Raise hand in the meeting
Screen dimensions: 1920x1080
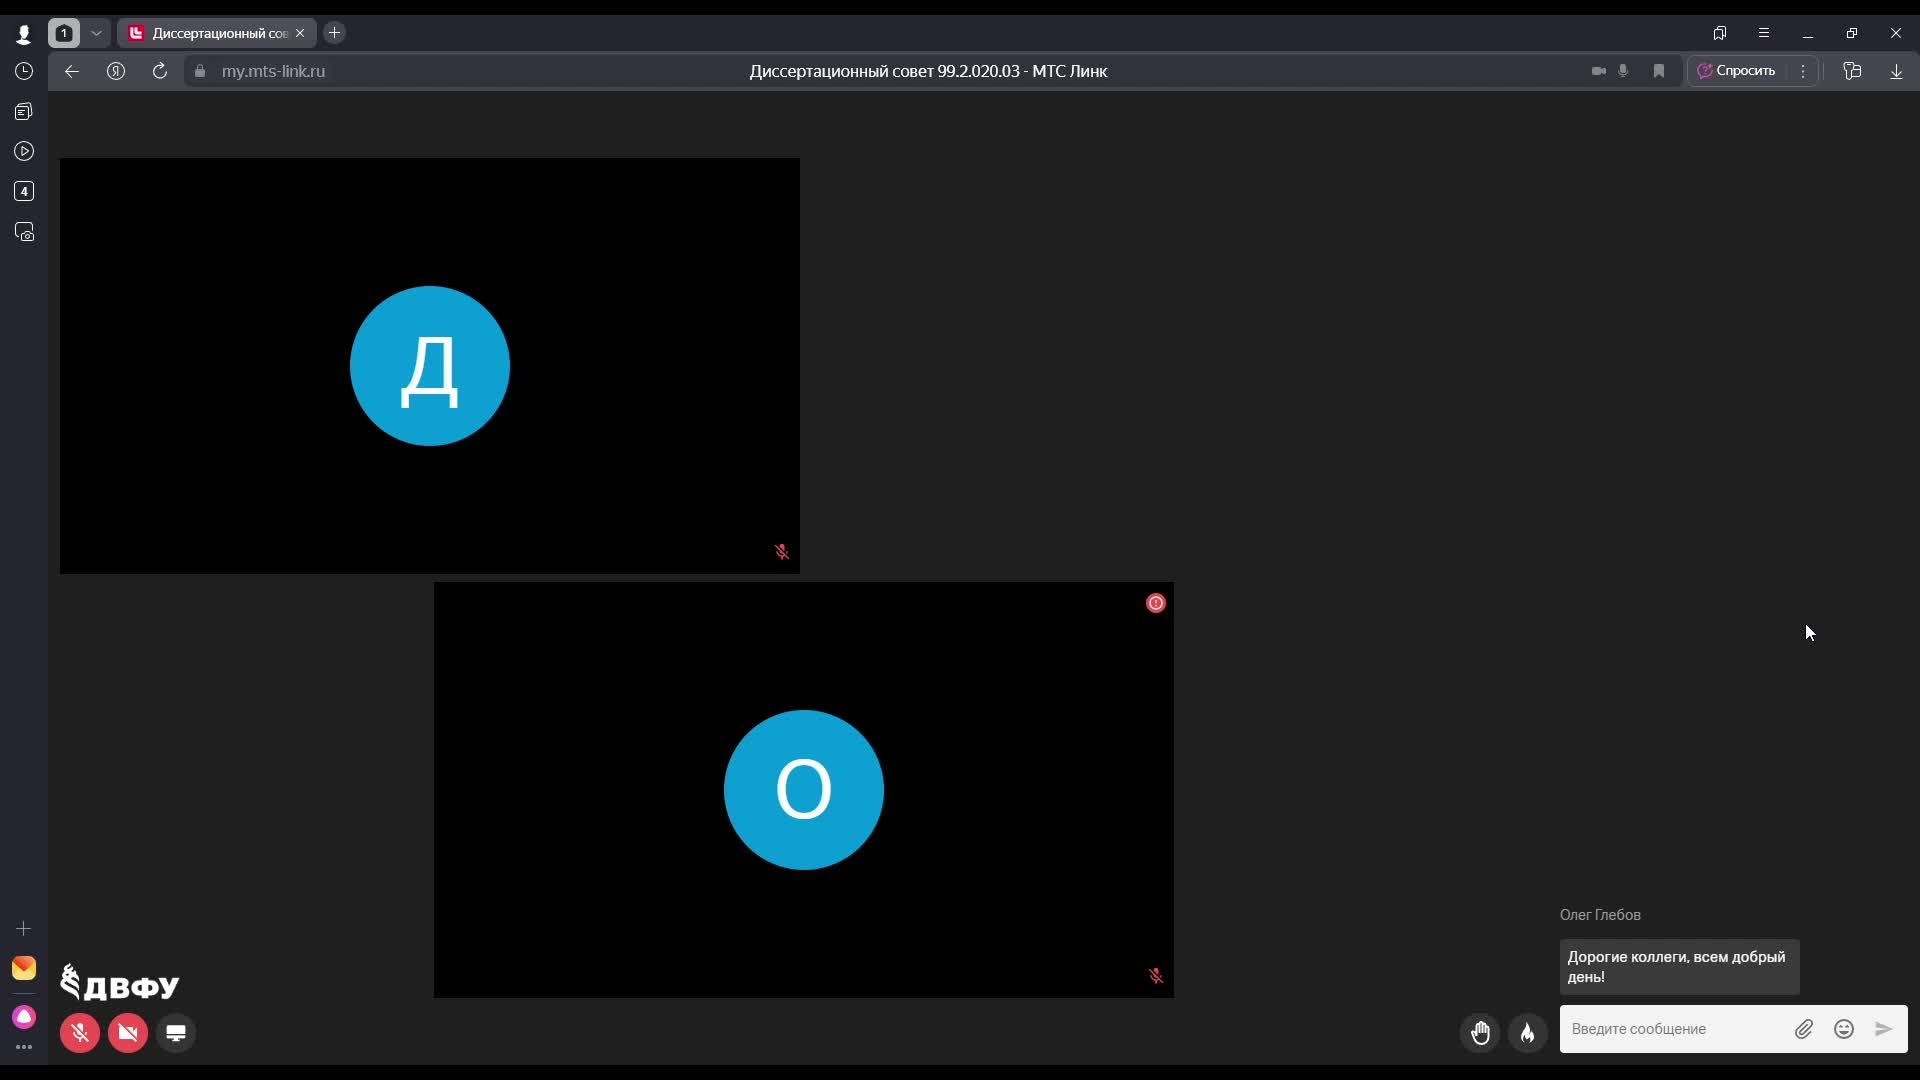[1480, 1032]
